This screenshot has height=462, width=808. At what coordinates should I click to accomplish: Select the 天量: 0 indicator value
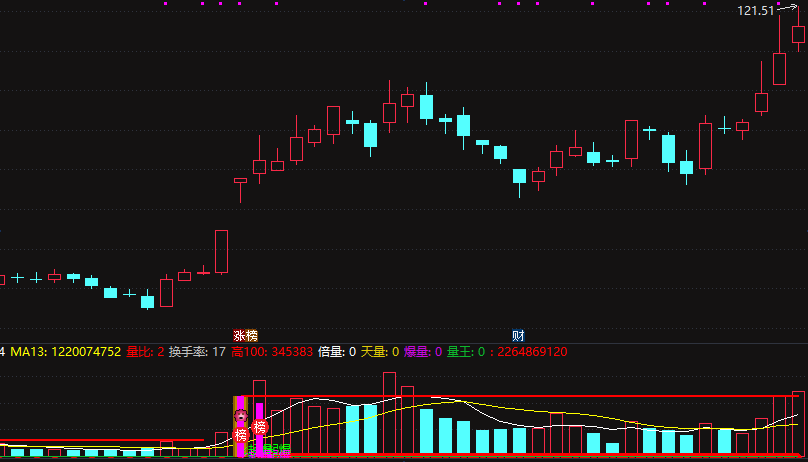coord(380,352)
